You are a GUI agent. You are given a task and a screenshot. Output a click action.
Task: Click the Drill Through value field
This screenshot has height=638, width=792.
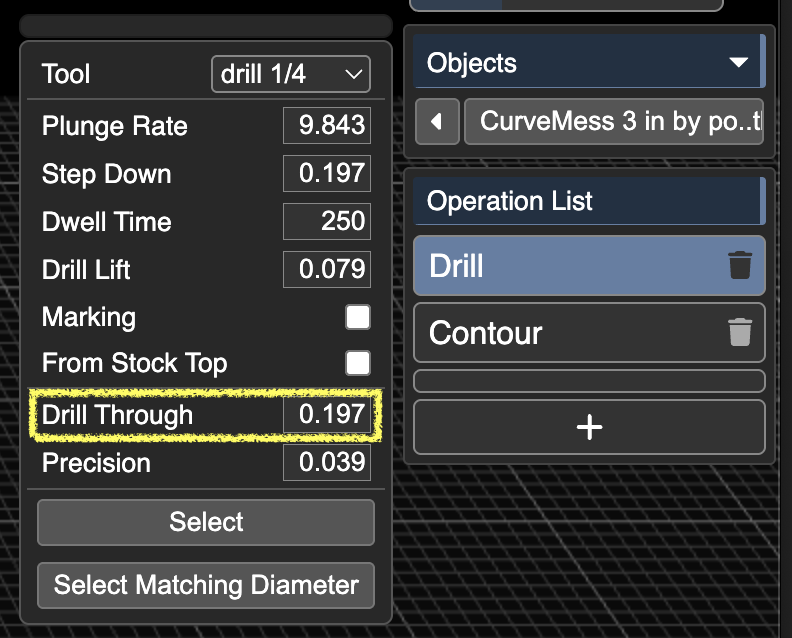point(326,415)
